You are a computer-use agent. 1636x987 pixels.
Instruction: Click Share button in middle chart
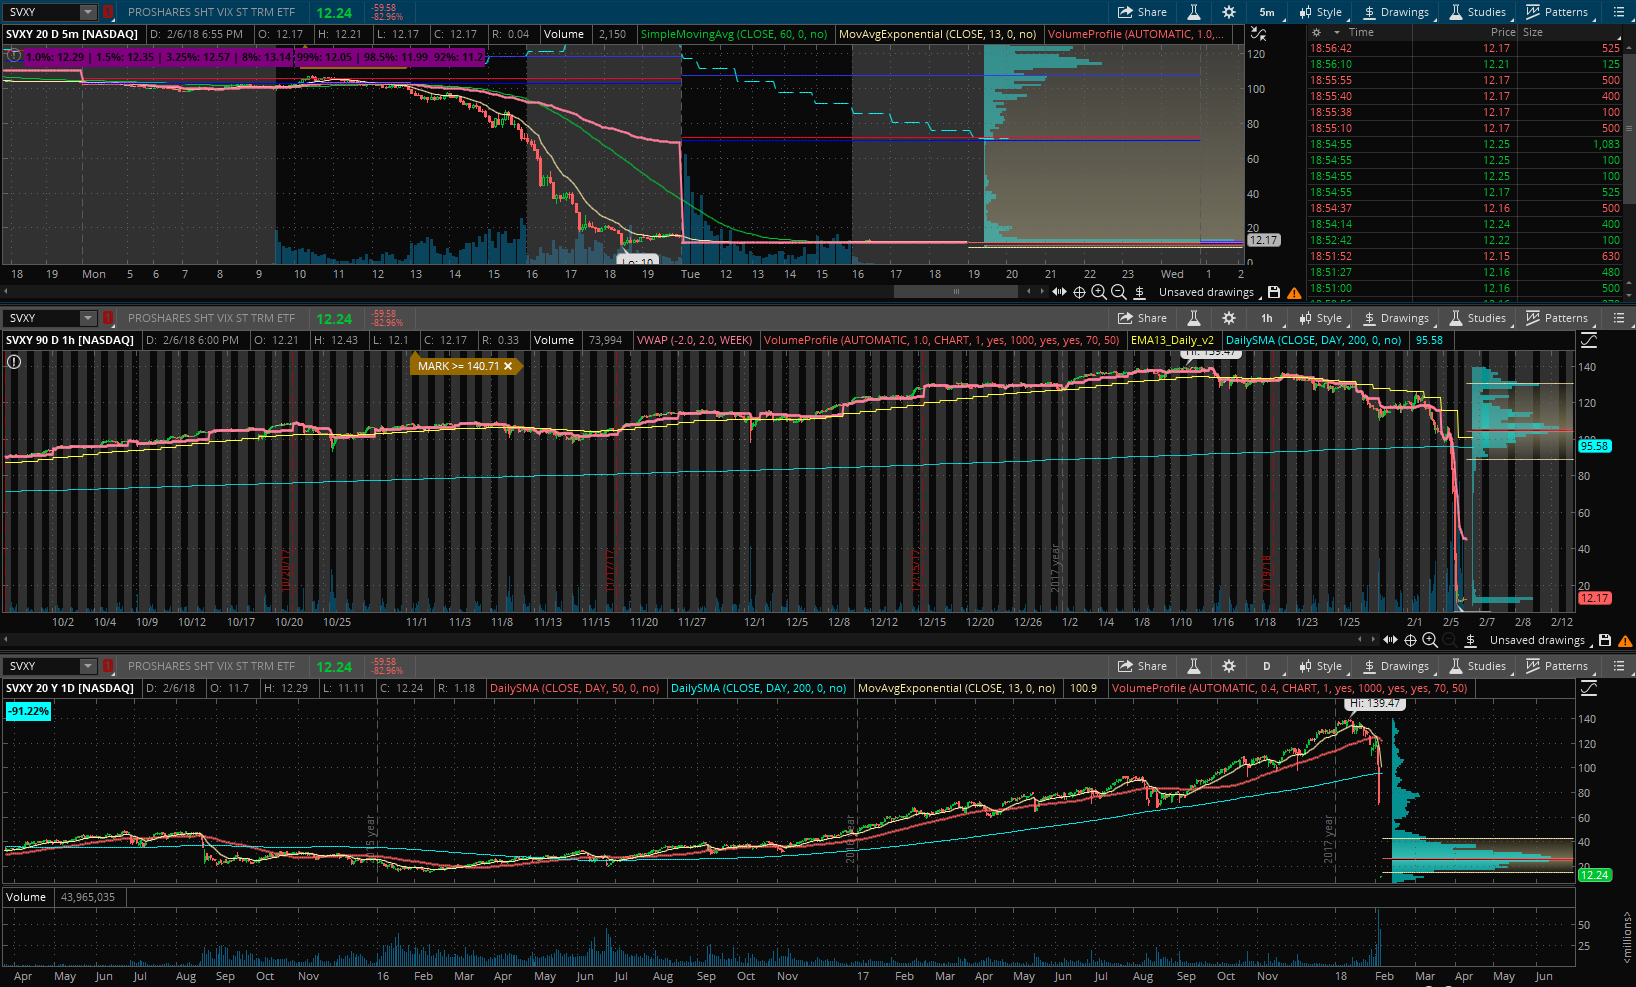coord(1142,318)
